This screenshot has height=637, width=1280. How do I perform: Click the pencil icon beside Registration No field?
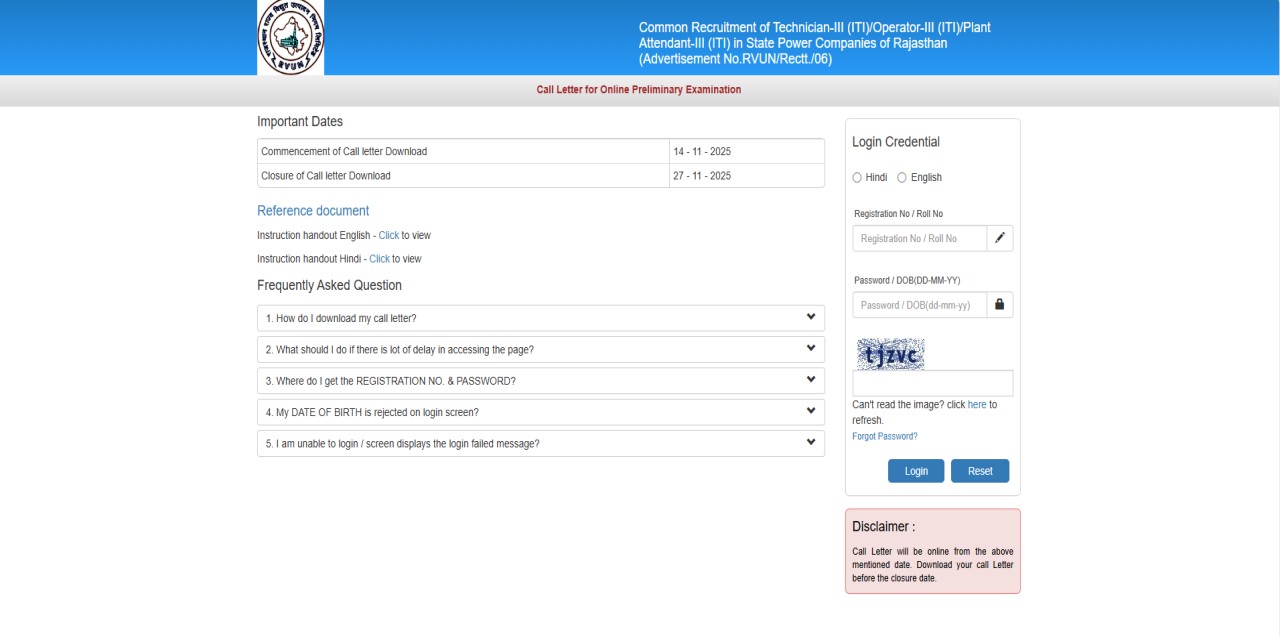pos(999,238)
